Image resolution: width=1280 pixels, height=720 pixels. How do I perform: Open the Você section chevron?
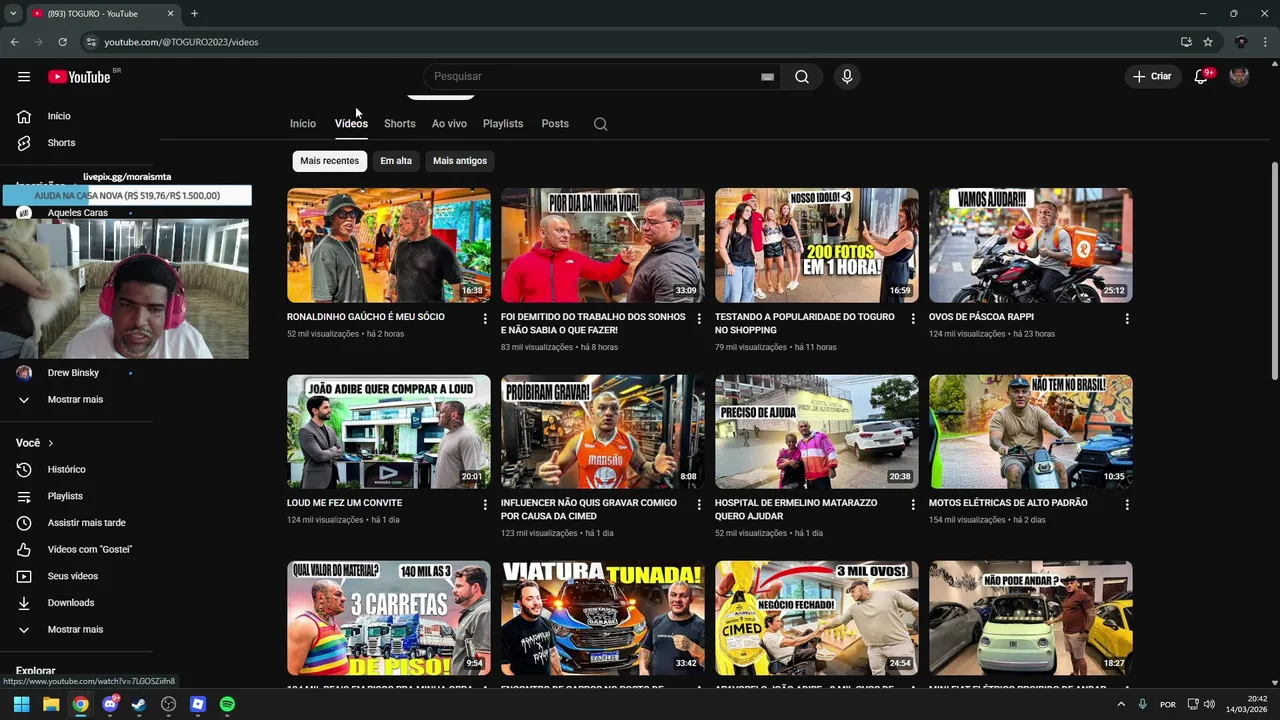(x=51, y=443)
